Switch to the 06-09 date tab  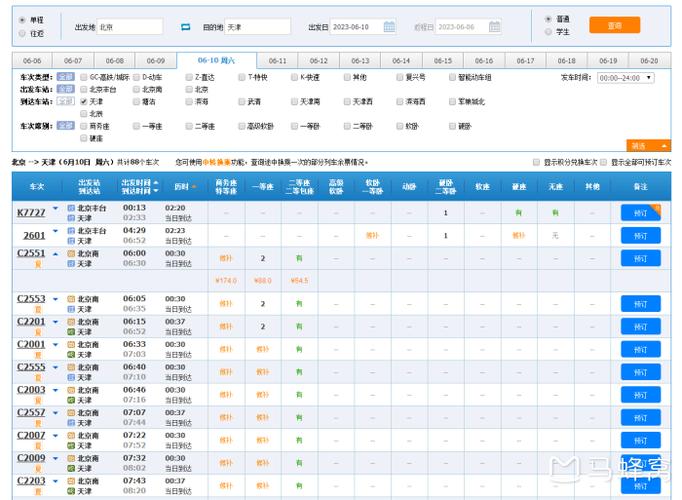click(155, 61)
